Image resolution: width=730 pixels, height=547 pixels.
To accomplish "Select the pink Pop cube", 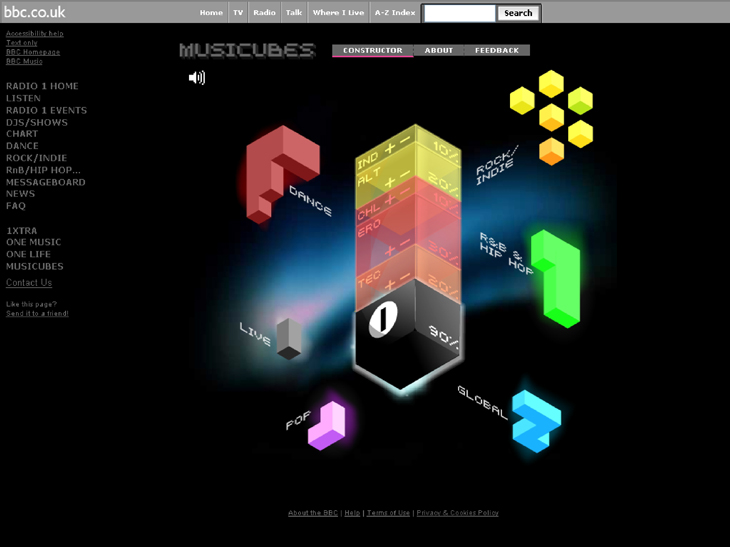I will 327,425.
